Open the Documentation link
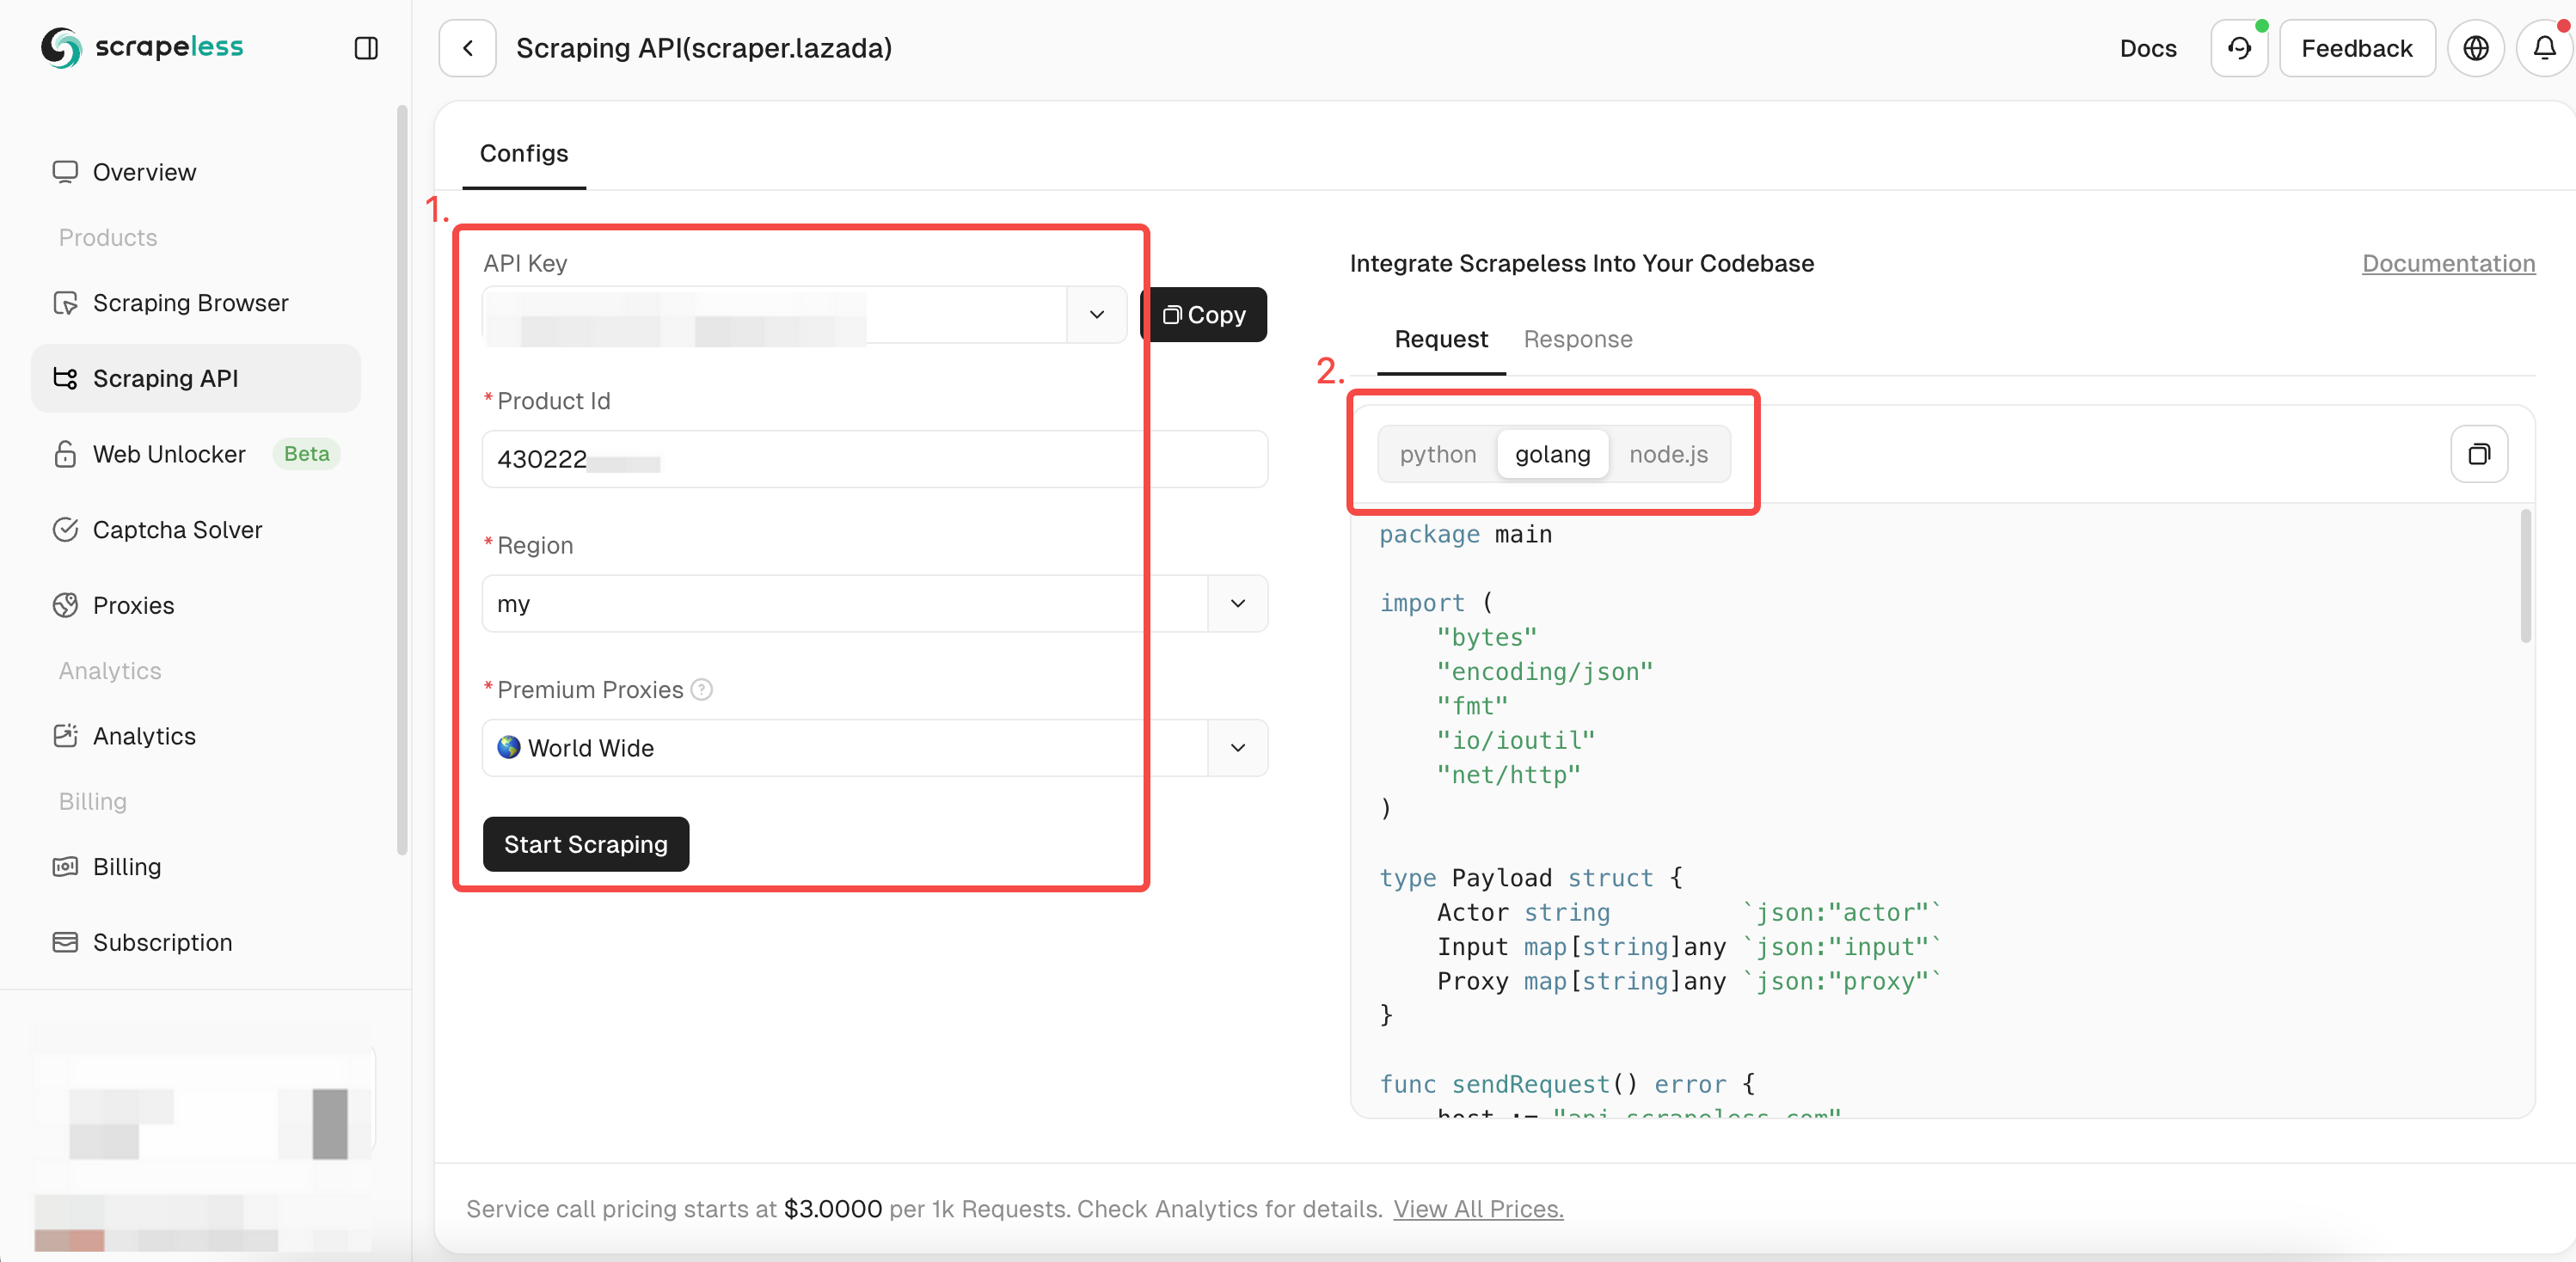 2447,263
